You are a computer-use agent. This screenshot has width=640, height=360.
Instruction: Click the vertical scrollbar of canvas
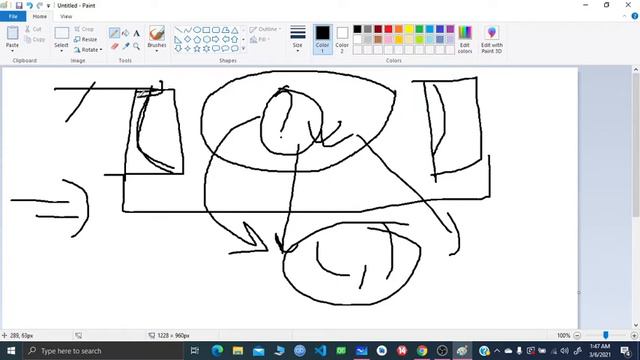click(636, 145)
